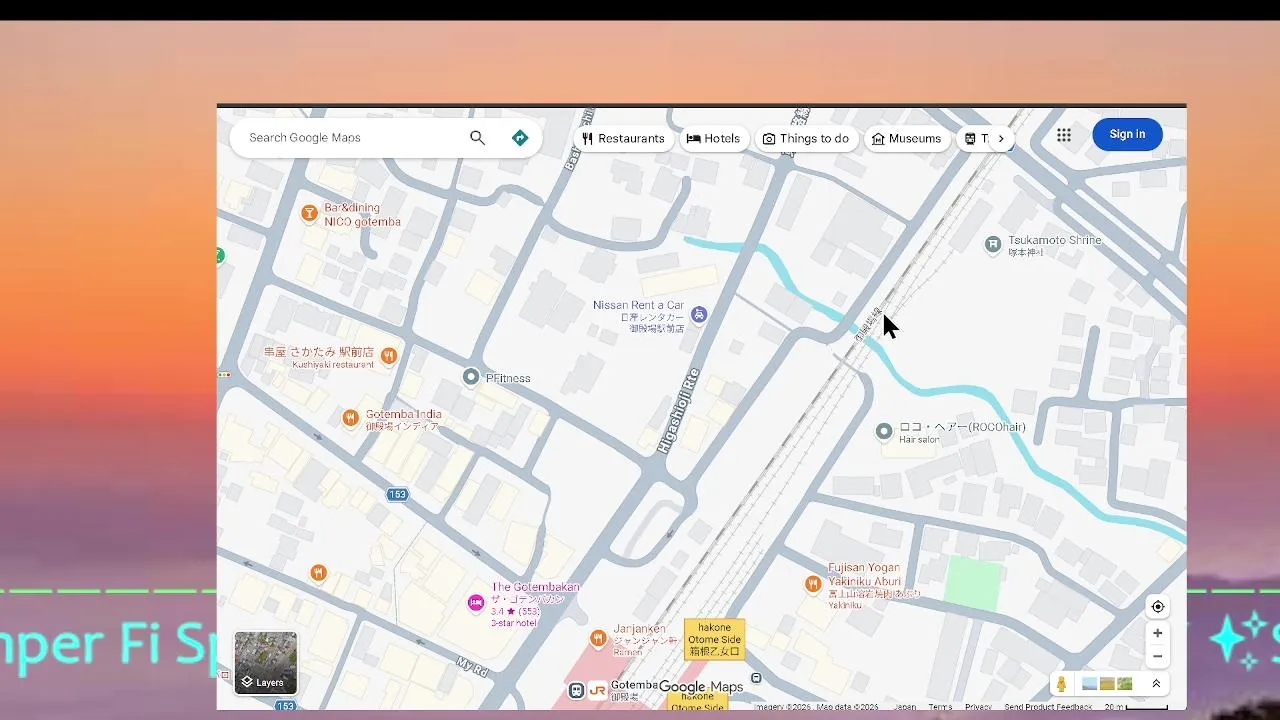Select the Museums category chip
Viewport: 1280px width, 720px height.
(907, 139)
